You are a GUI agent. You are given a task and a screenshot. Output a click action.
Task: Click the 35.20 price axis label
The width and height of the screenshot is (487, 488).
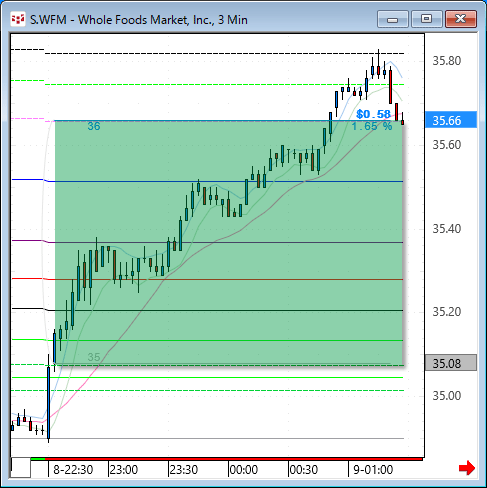tap(447, 312)
